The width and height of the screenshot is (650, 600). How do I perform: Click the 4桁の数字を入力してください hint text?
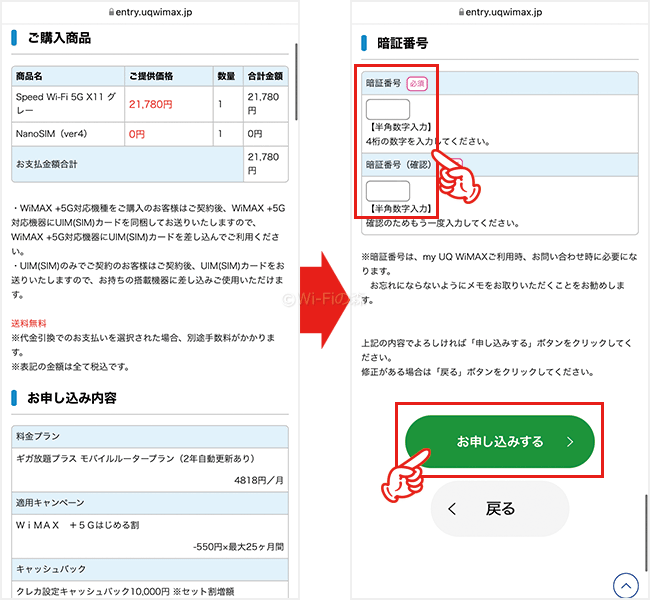(428, 141)
